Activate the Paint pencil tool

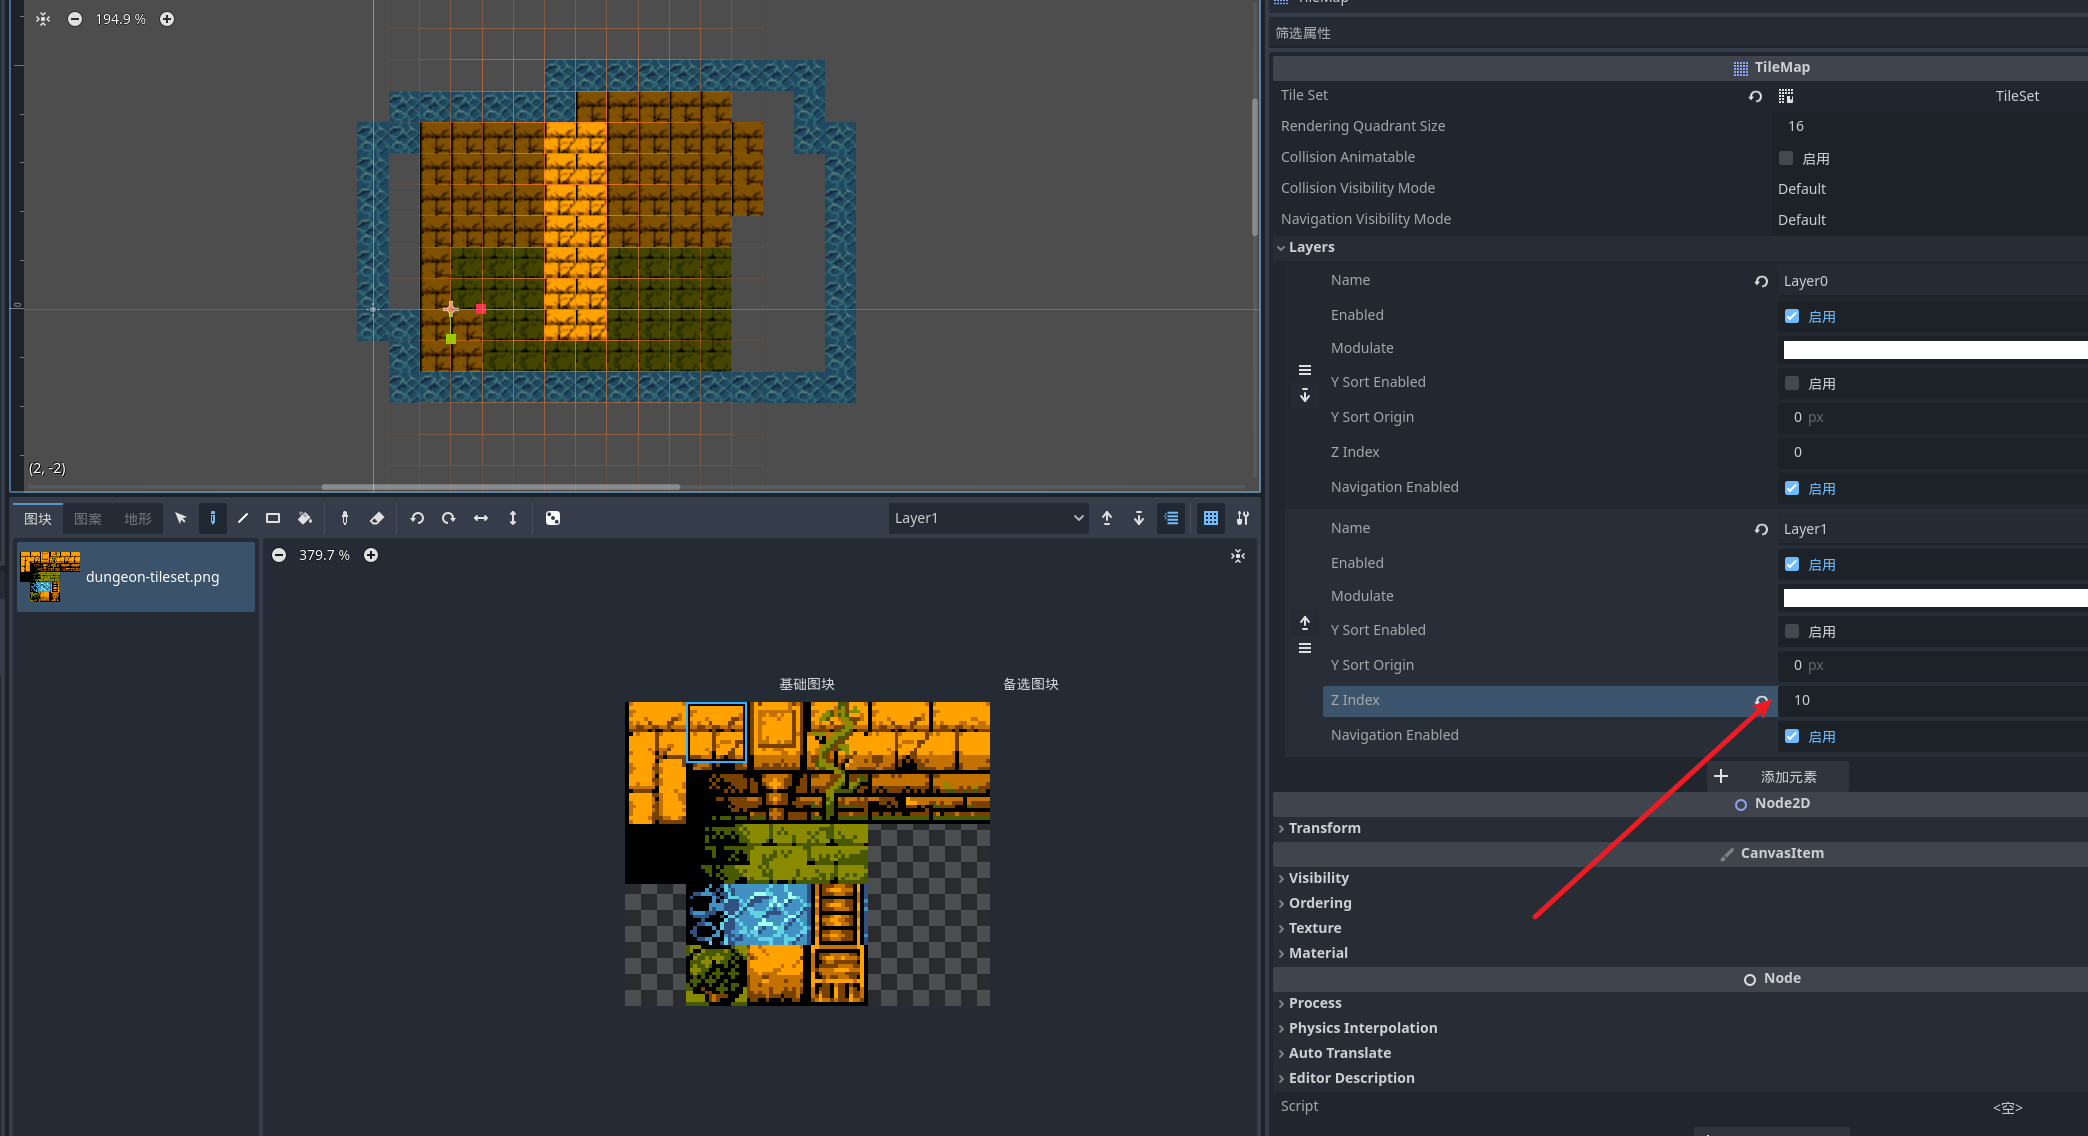click(x=212, y=518)
